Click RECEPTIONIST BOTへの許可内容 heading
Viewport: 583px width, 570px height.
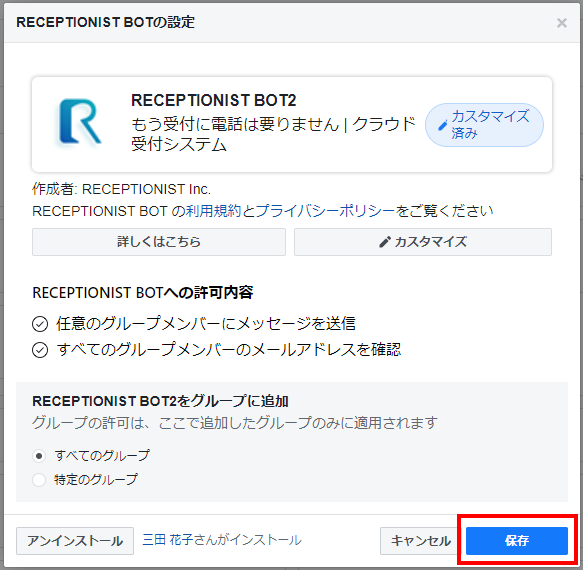[143, 292]
